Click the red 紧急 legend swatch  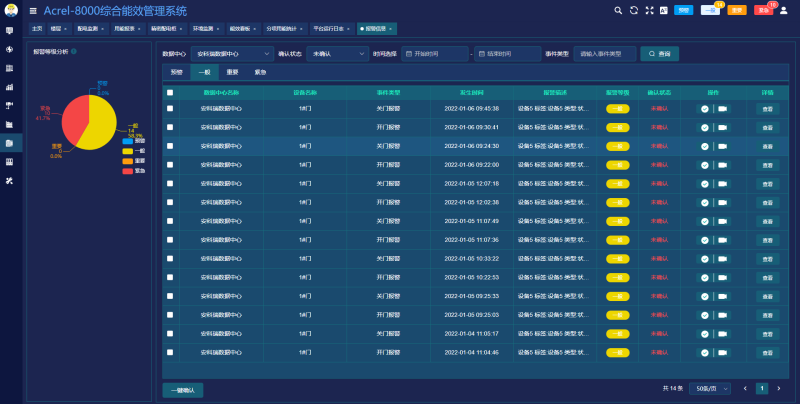point(128,171)
